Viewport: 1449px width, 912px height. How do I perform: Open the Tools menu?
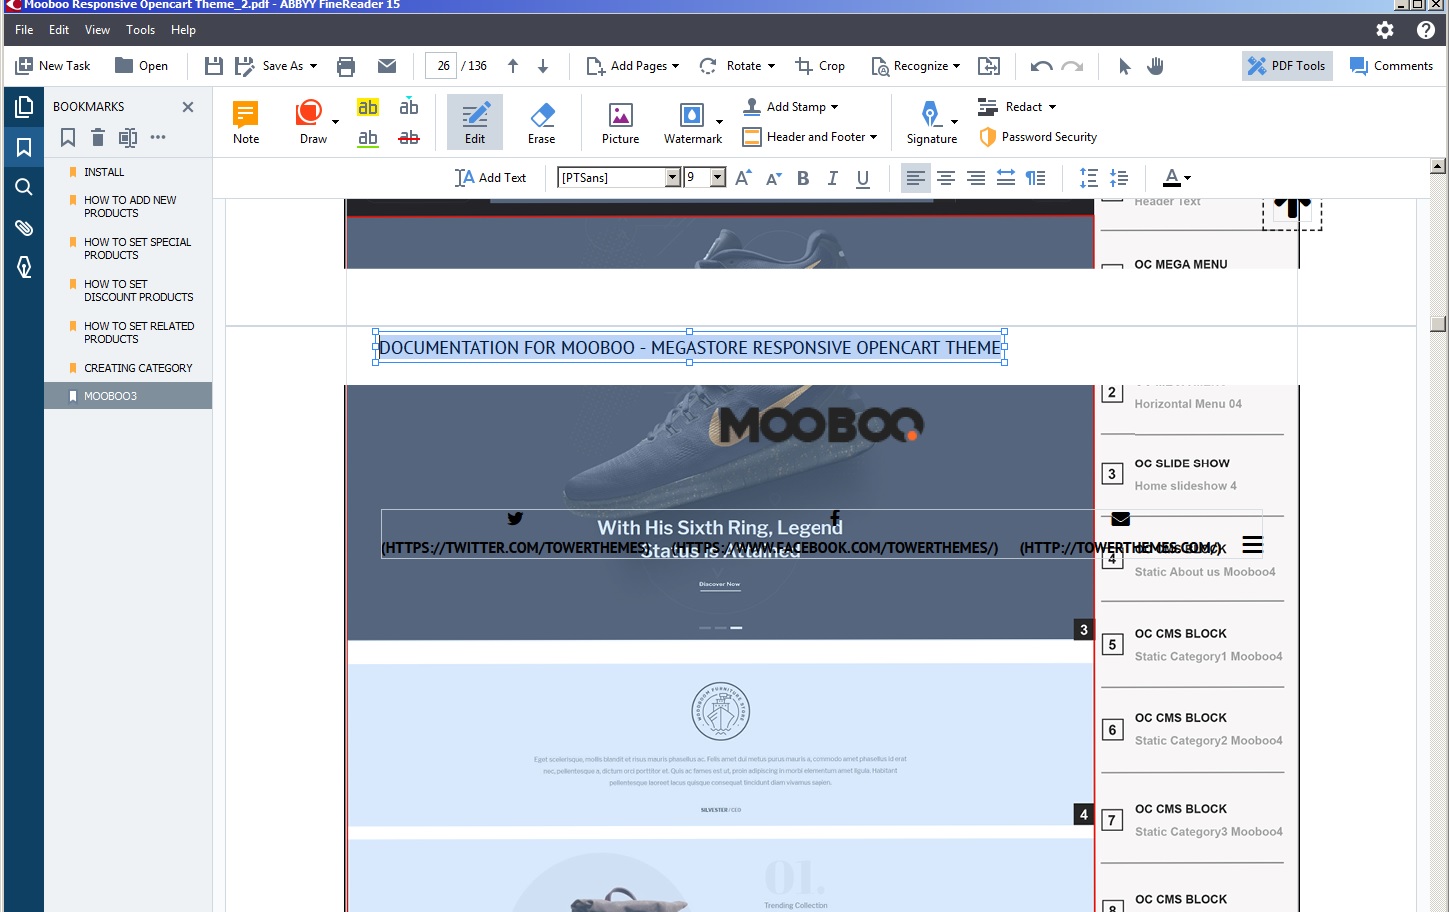click(140, 30)
